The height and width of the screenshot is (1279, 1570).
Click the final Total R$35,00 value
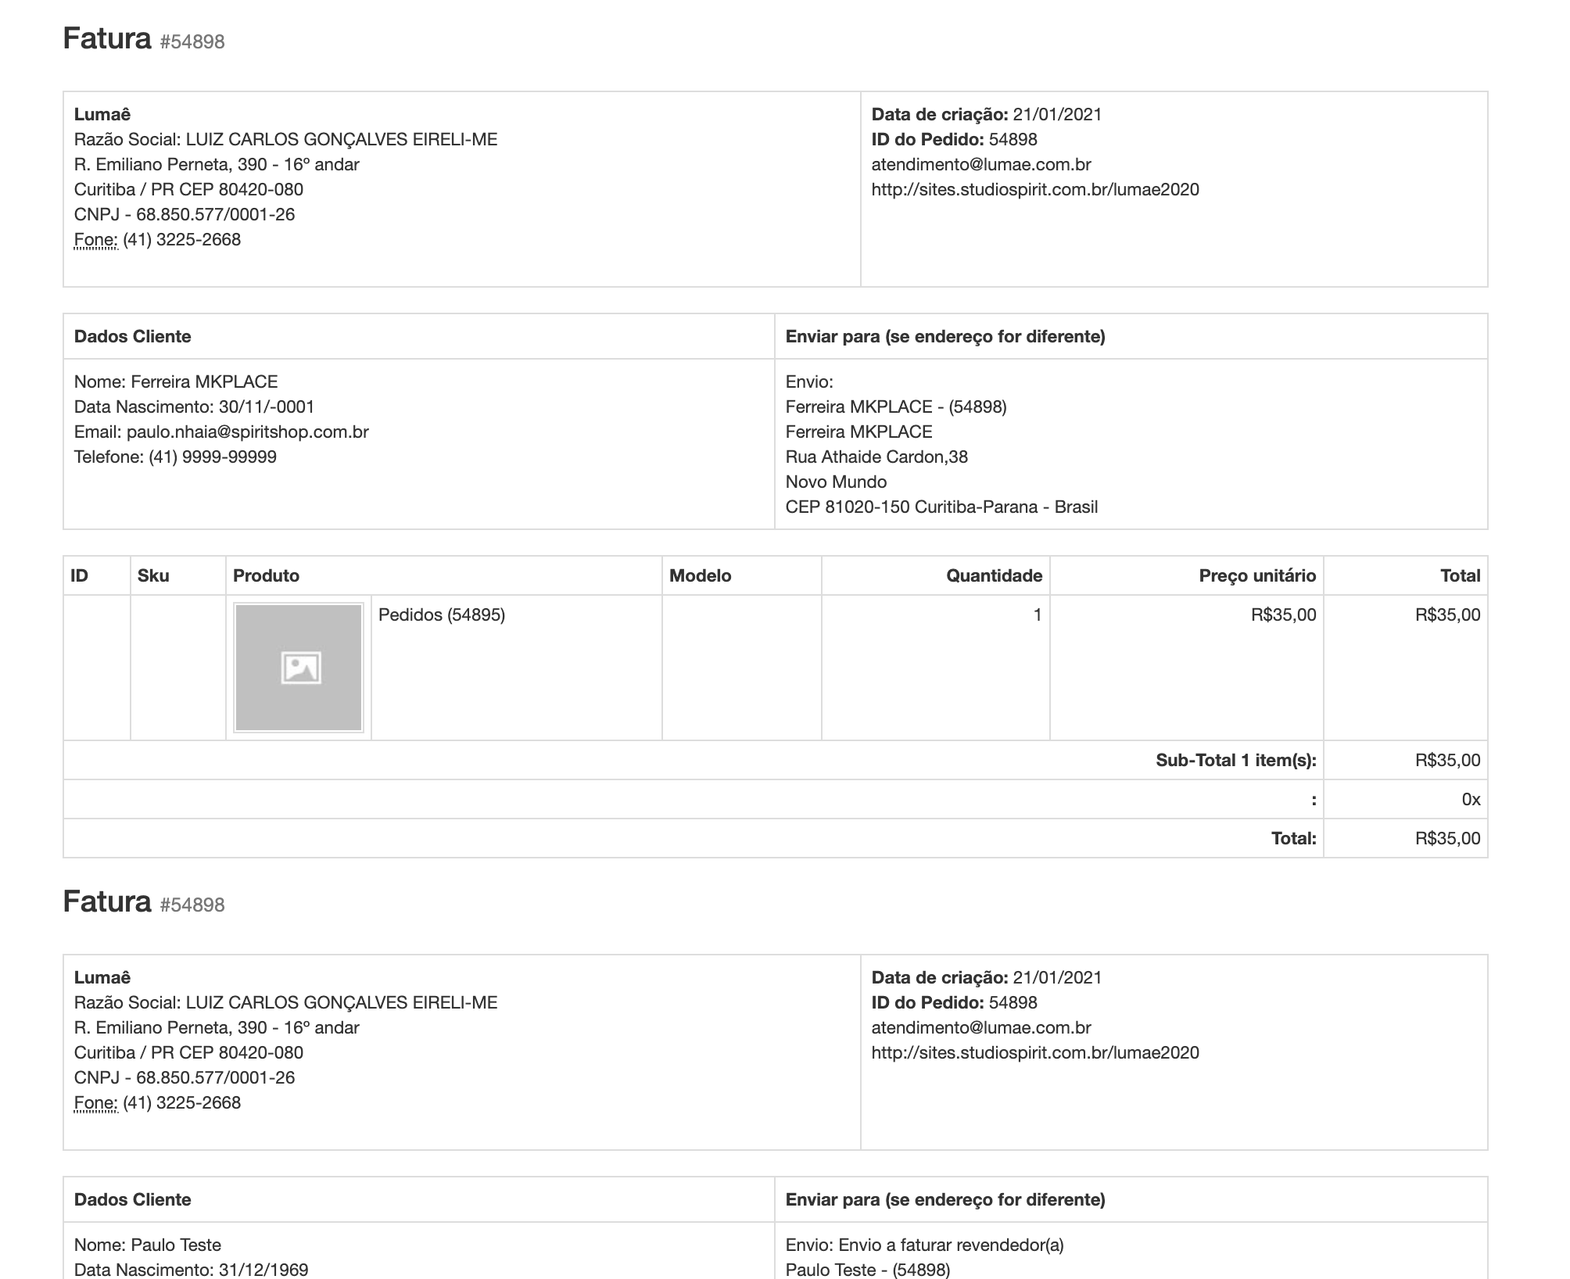1447,838
